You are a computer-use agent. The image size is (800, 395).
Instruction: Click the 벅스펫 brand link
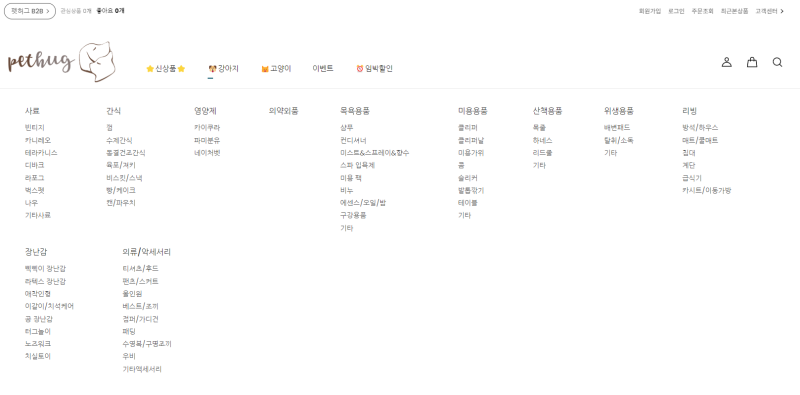click(34, 190)
